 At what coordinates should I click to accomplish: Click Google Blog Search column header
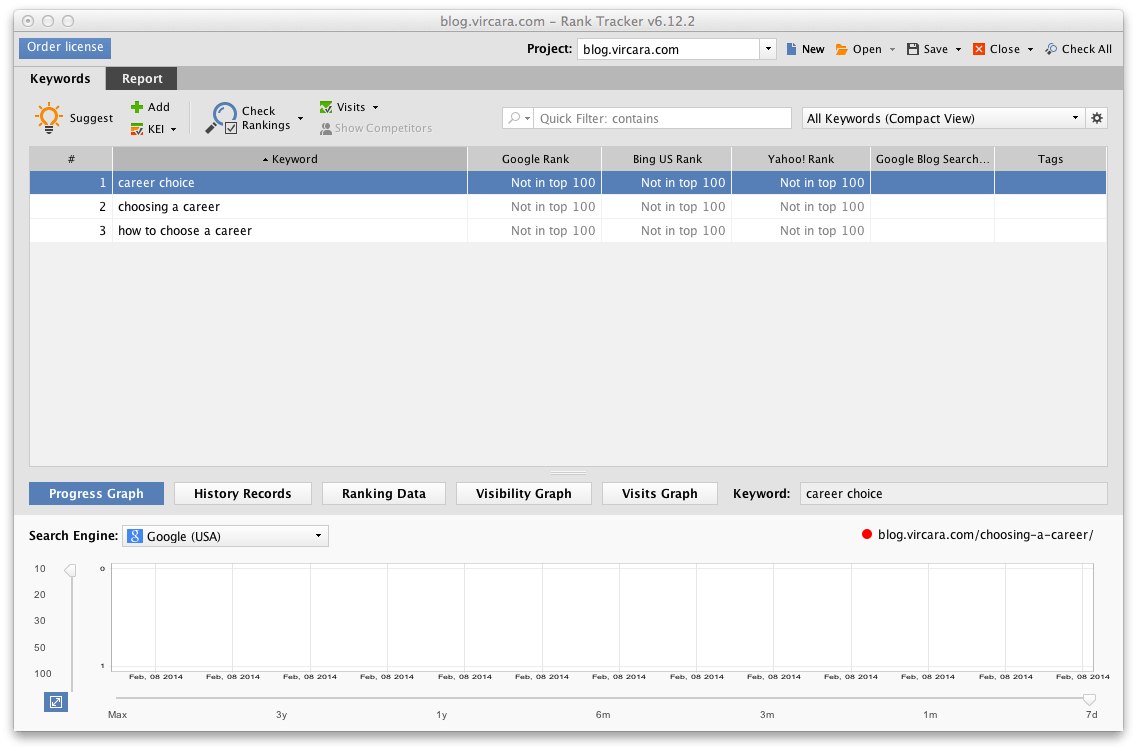pyautogui.click(x=933, y=159)
